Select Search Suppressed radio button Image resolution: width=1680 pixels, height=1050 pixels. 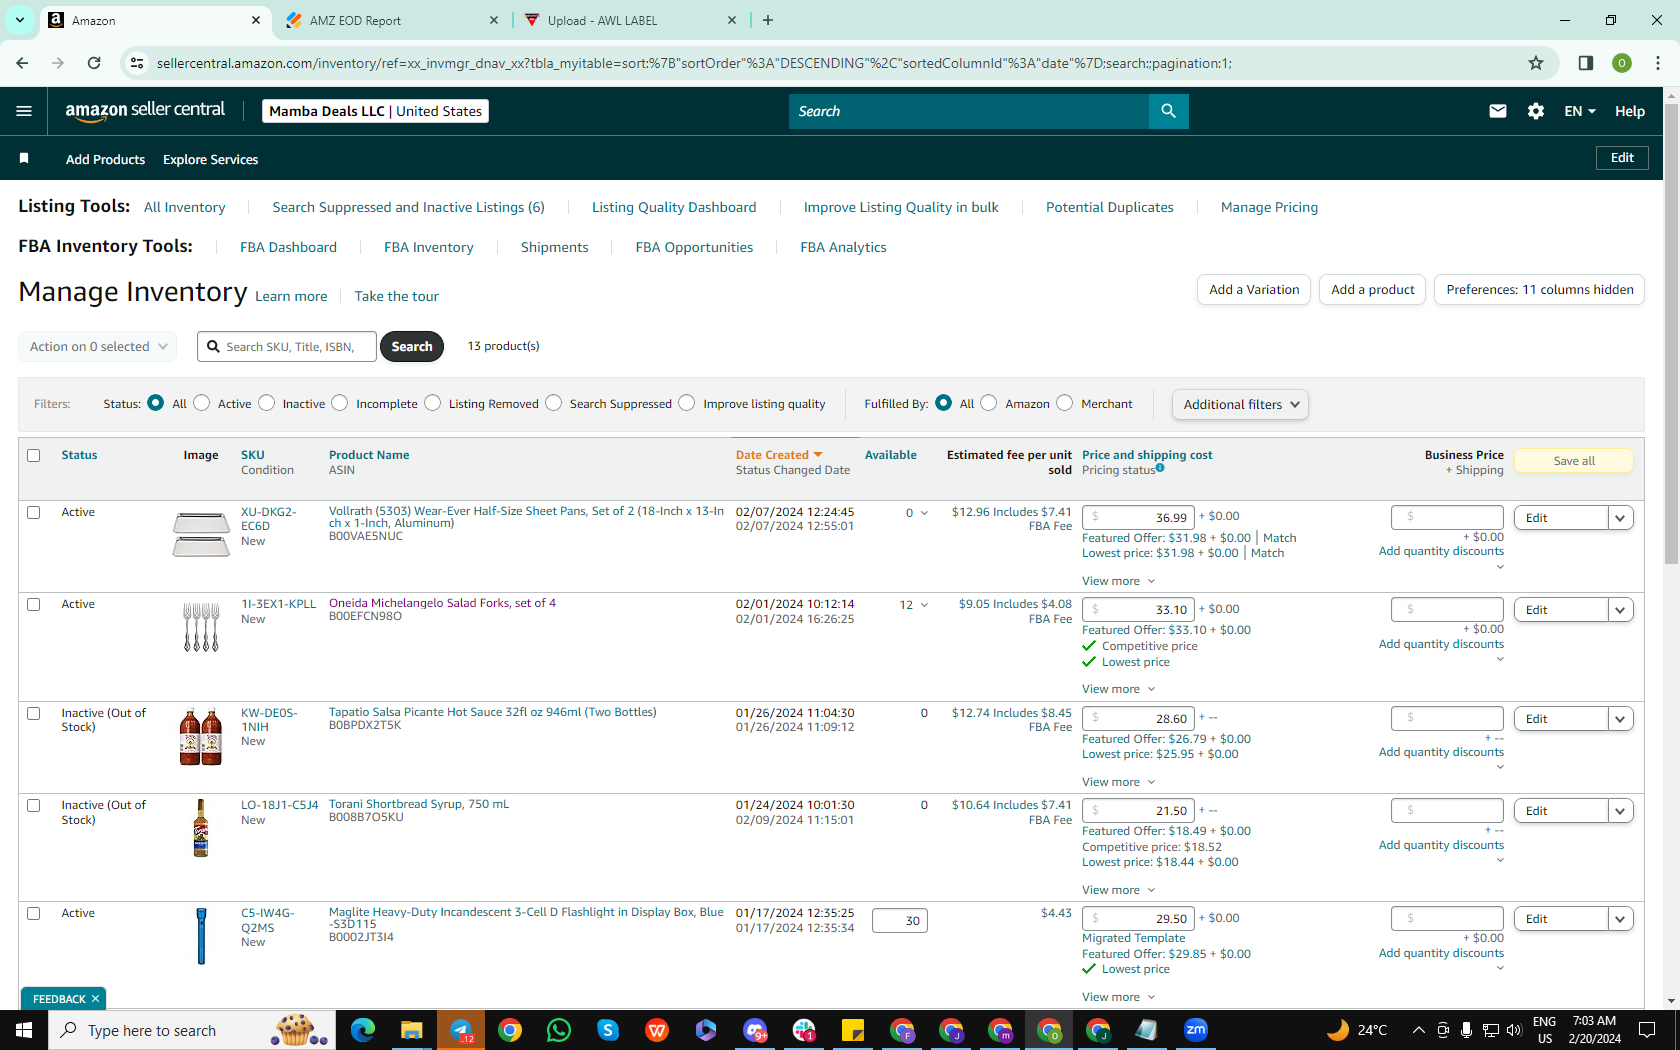(x=554, y=403)
